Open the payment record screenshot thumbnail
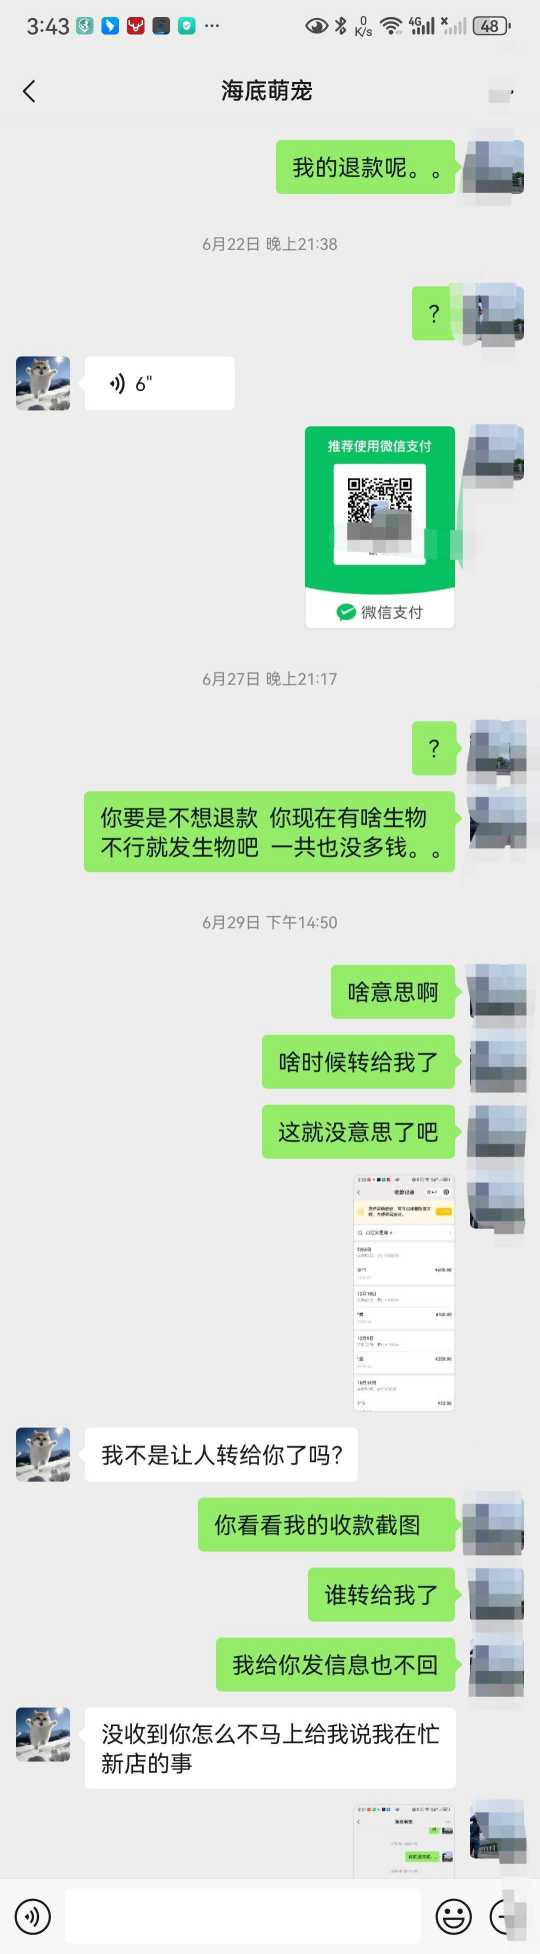This screenshot has width=540, height=1954. click(404, 1294)
